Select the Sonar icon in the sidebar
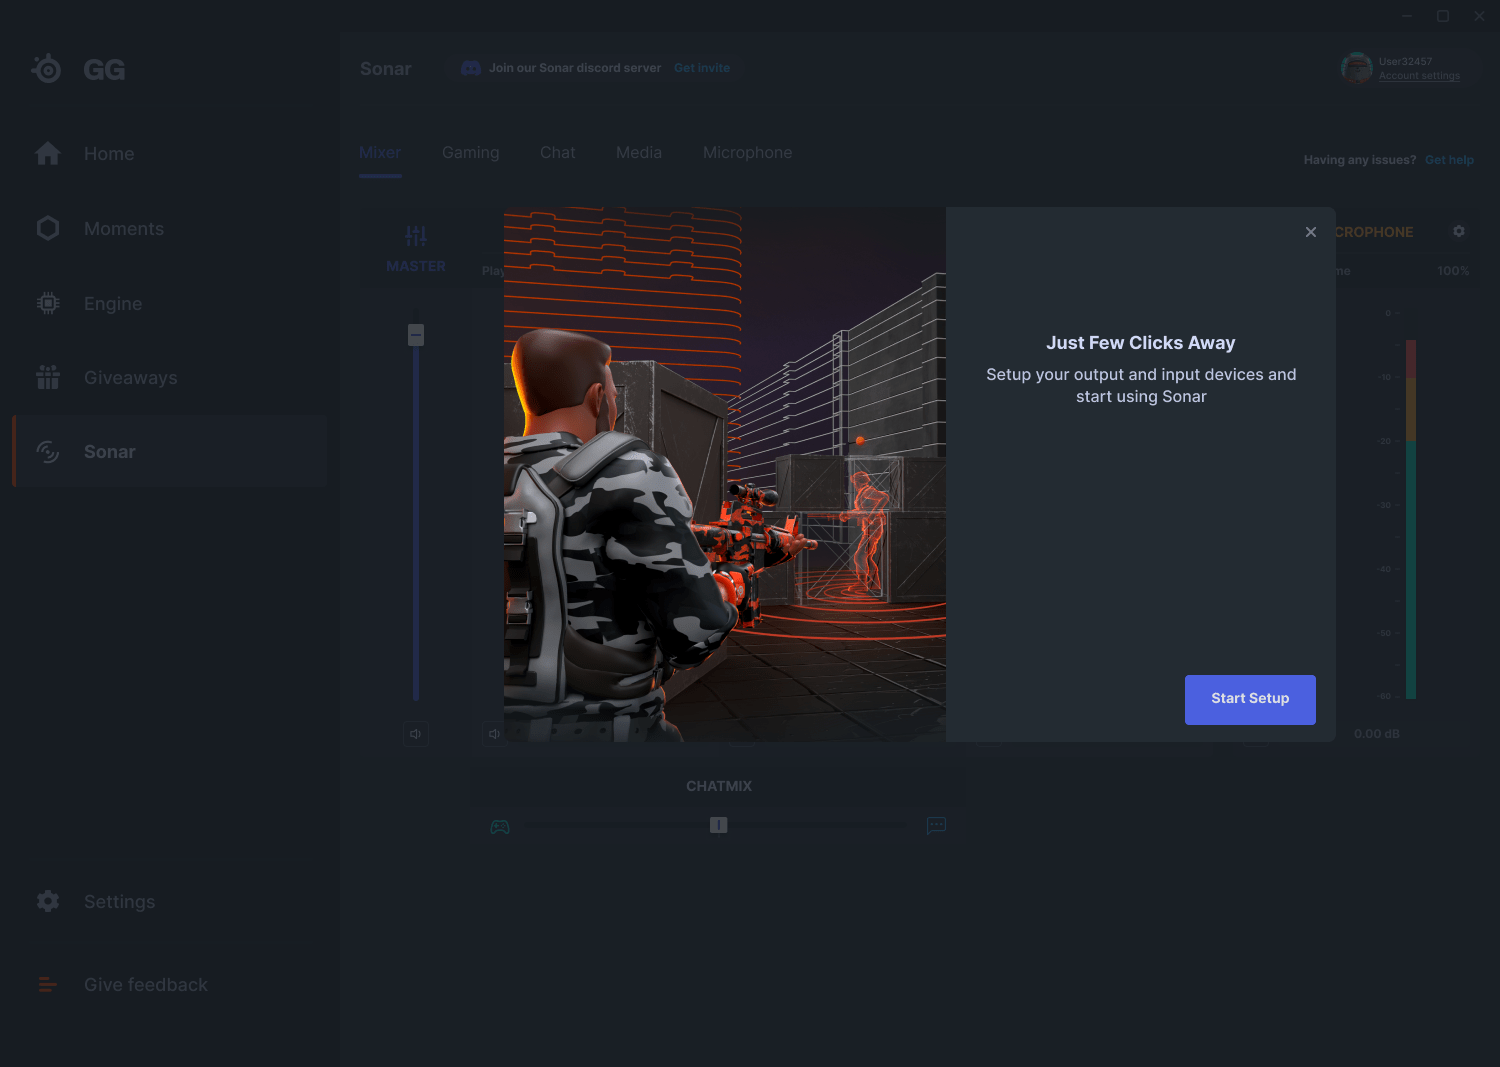The width and height of the screenshot is (1500, 1067). pos(47,451)
